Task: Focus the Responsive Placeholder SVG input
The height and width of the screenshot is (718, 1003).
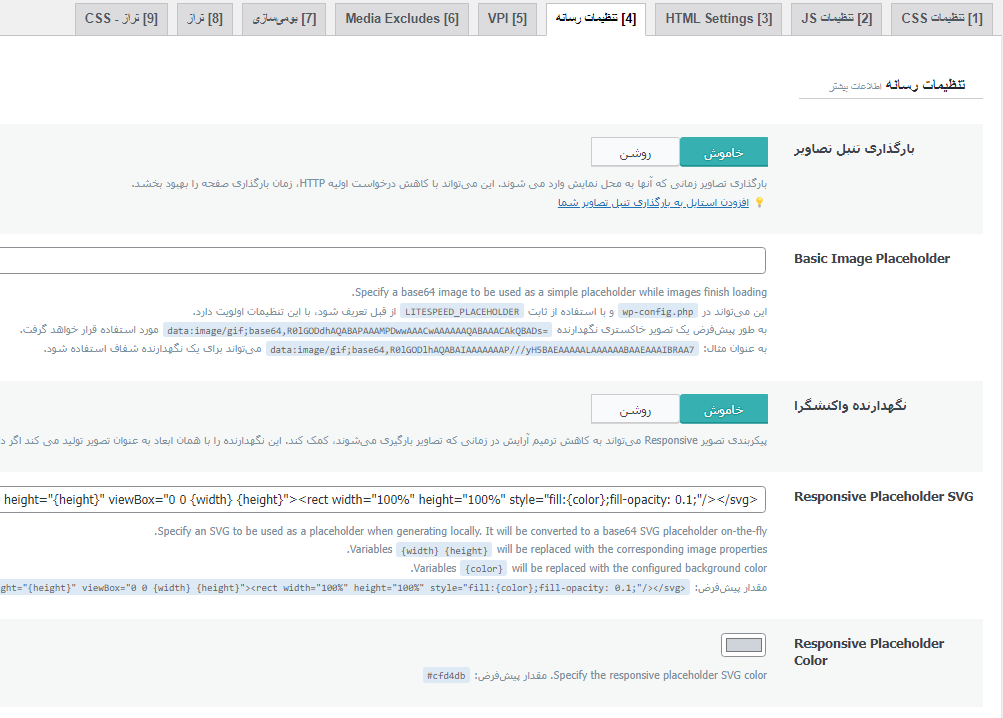Action: pyautogui.click(x=382, y=499)
